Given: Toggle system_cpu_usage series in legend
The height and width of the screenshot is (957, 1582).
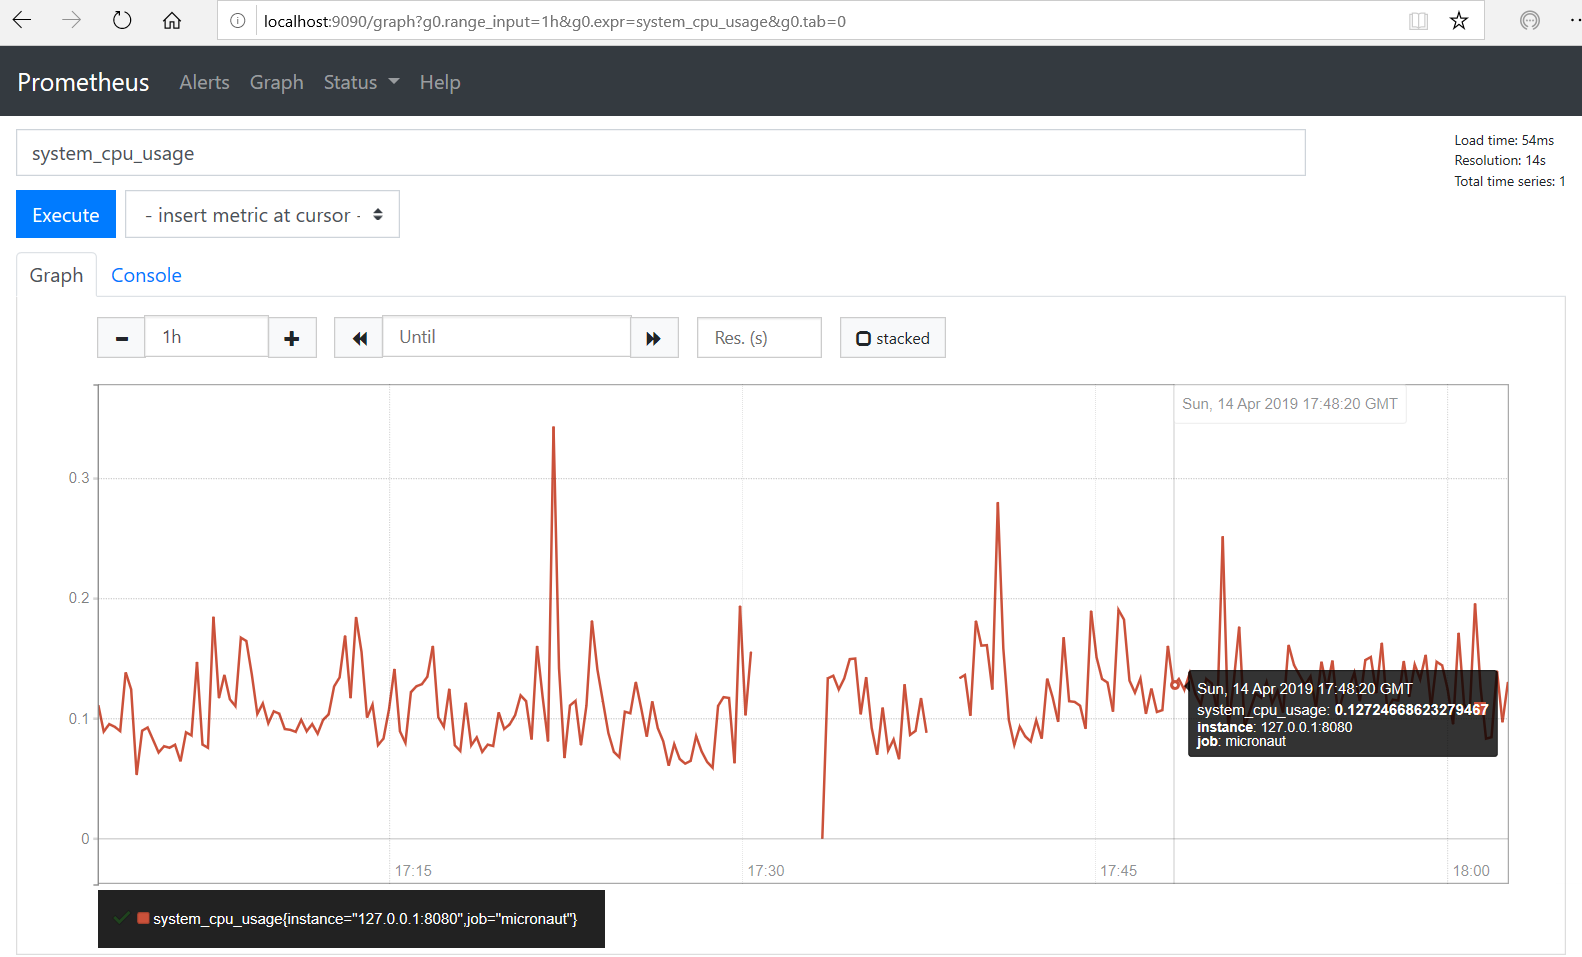Looking at the screenshot, I should 364,919.
